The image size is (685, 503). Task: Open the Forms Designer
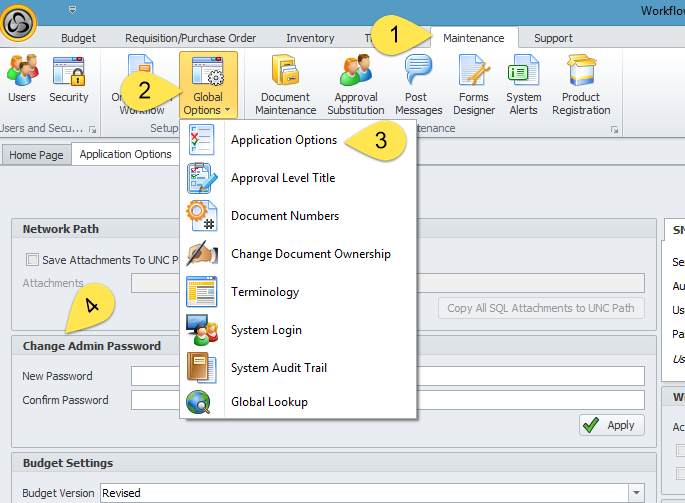point(473,84)
